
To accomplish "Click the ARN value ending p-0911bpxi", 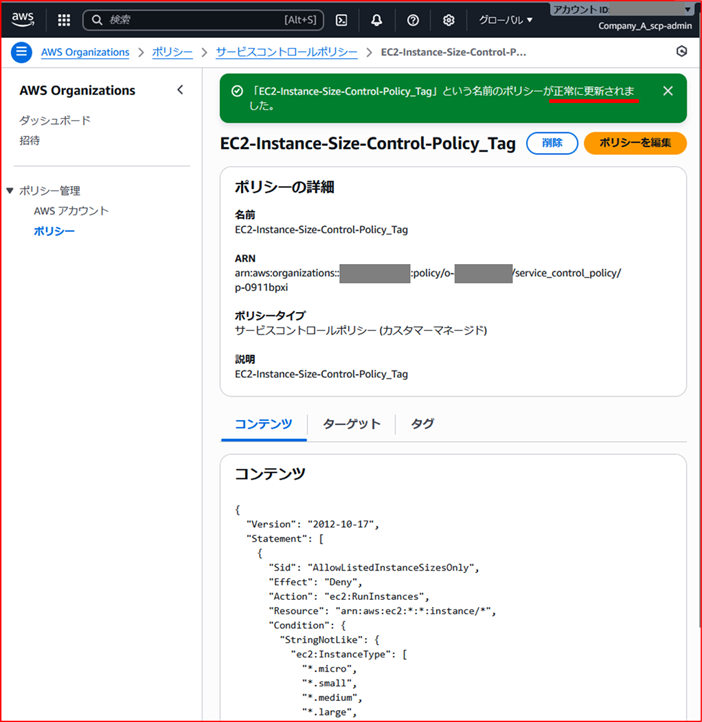I will tap(428, 280).
